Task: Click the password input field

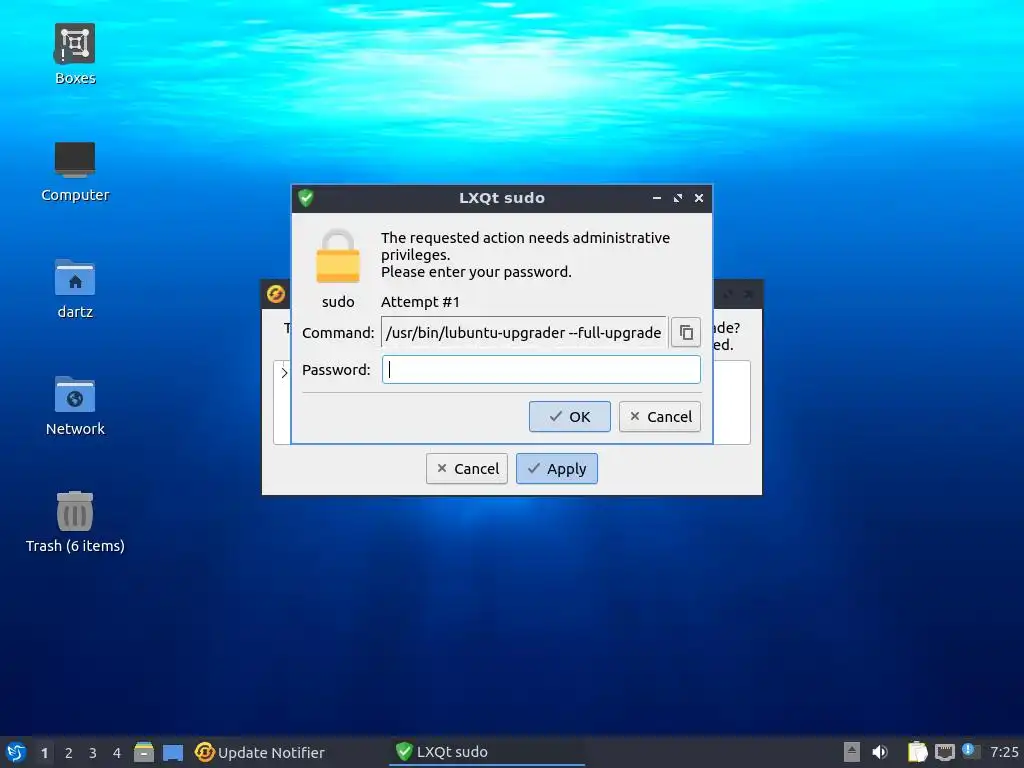Action: 541,370
